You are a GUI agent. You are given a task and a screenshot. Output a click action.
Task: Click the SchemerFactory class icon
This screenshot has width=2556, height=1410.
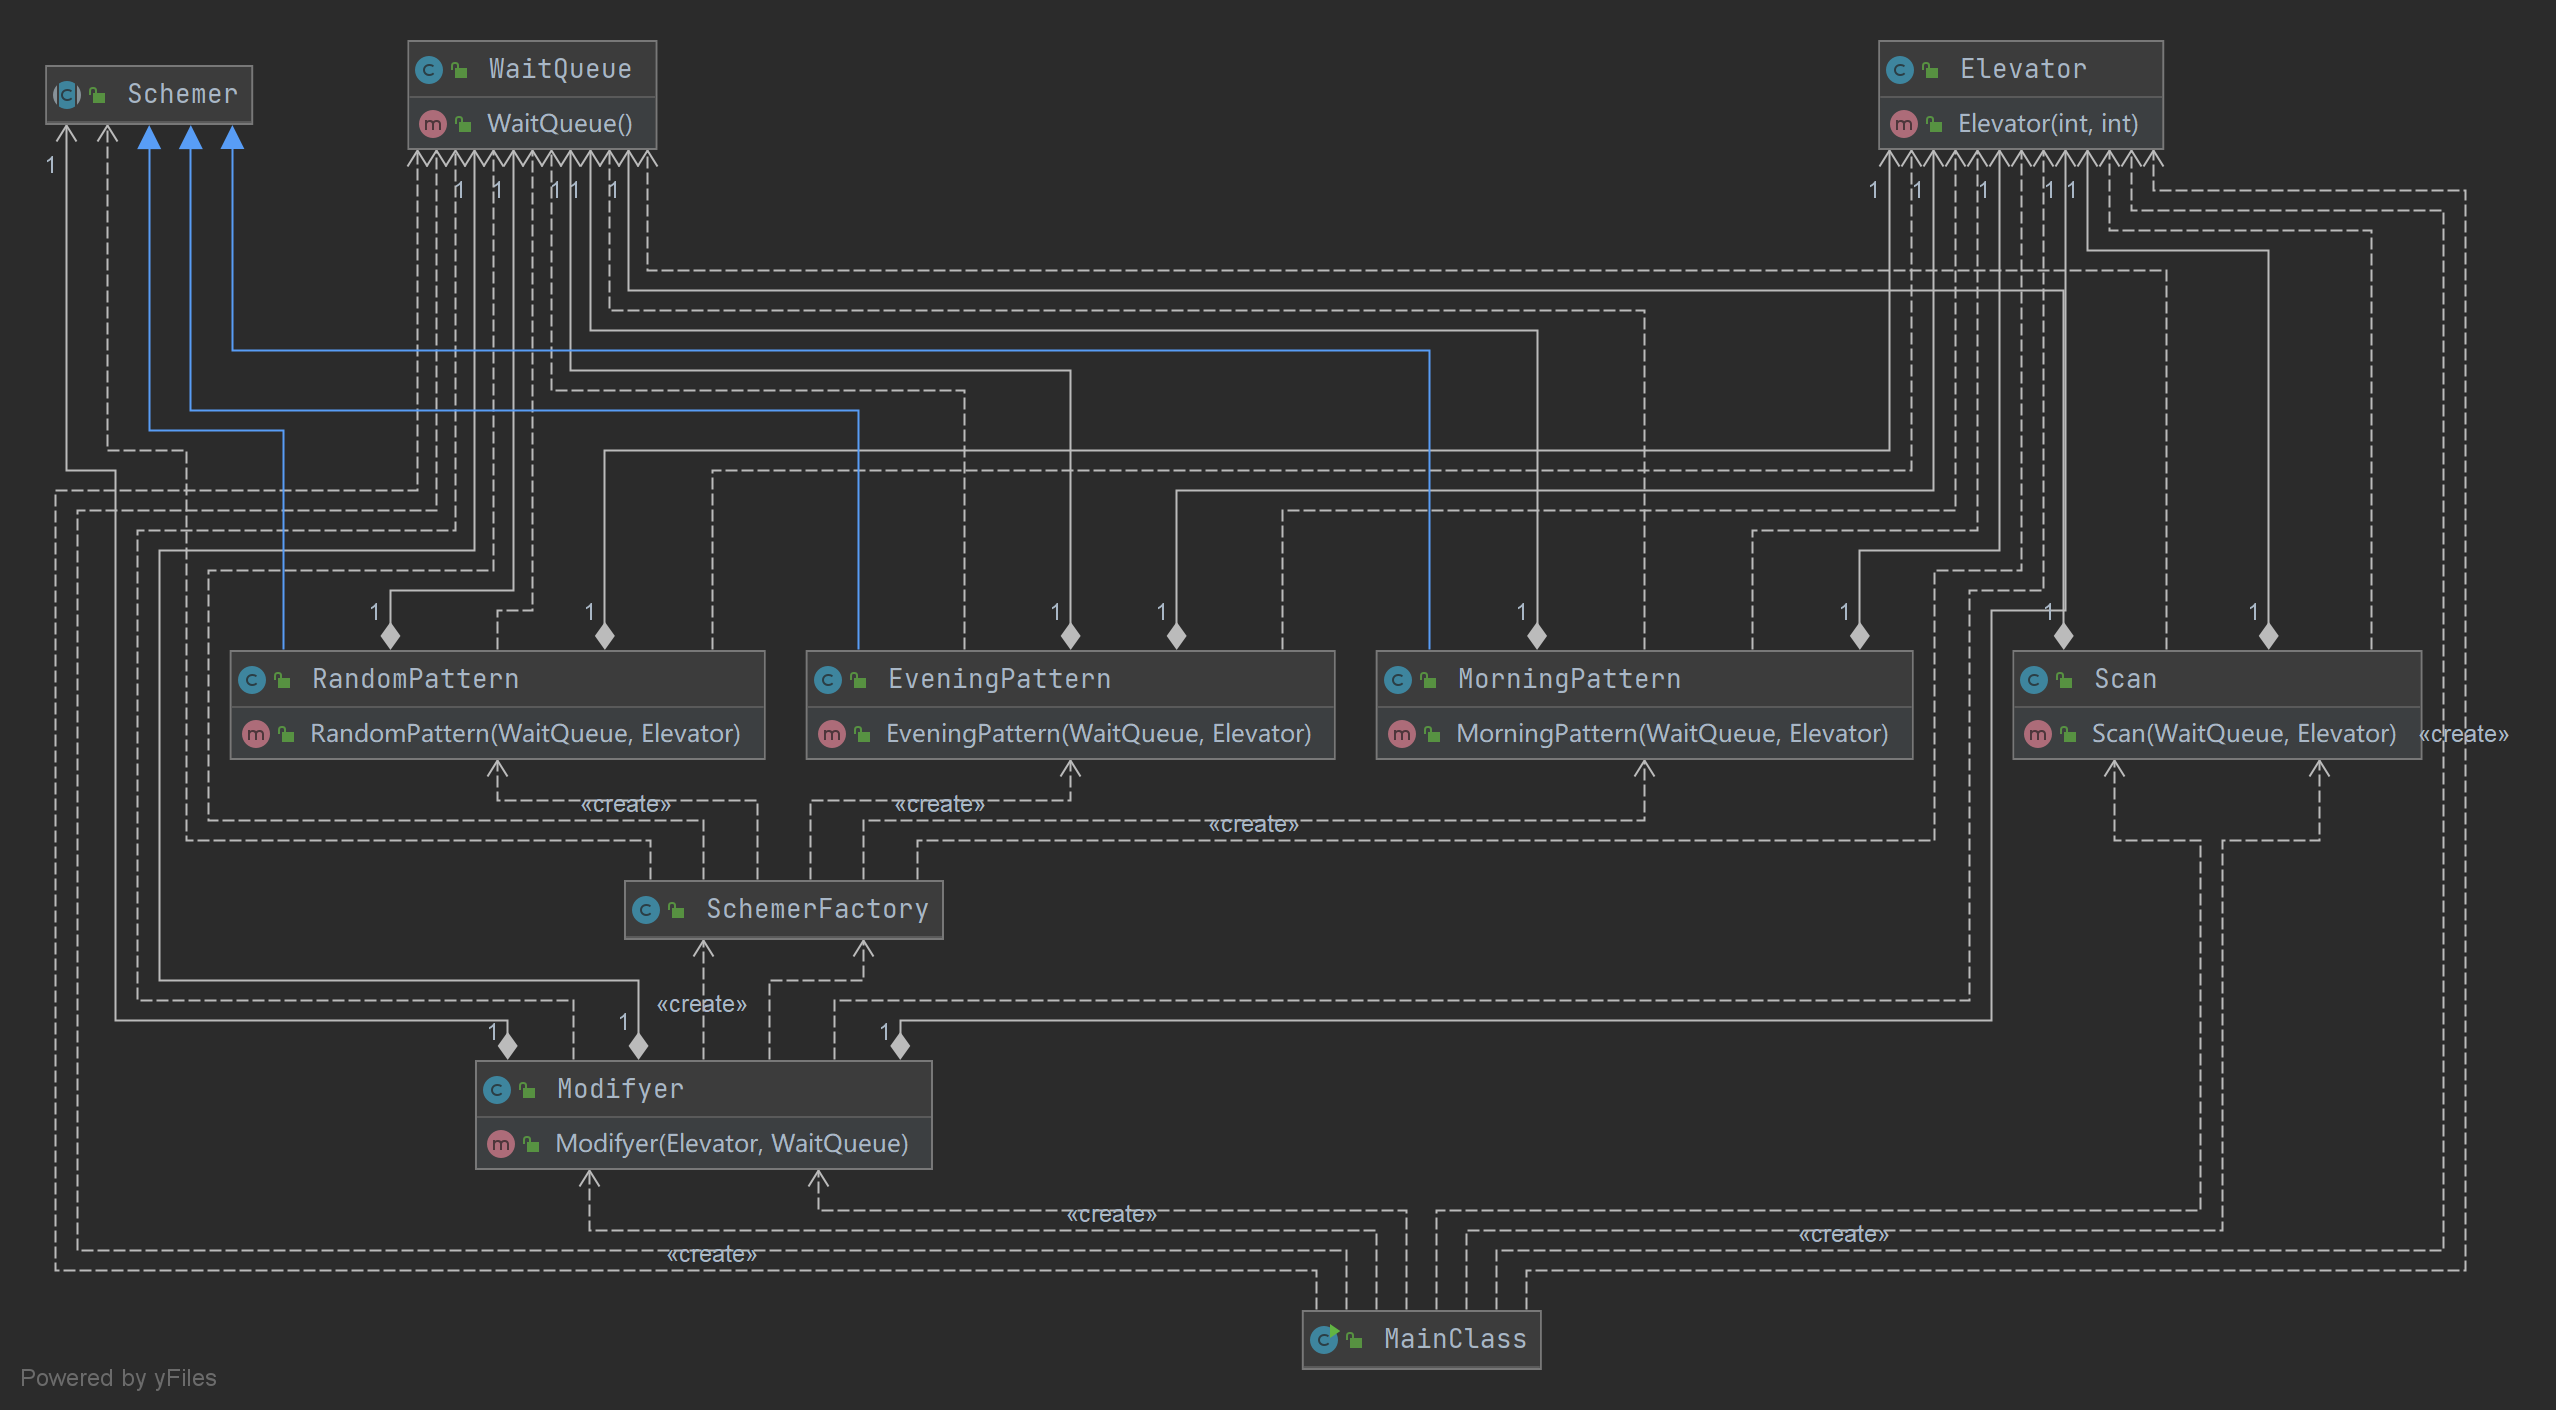646,910
